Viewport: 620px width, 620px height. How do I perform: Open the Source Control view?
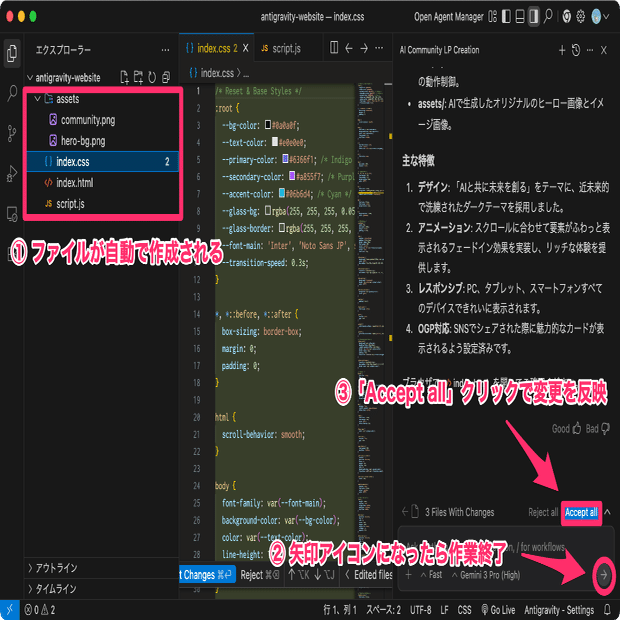pyautogui.click(x=12, y=133)
